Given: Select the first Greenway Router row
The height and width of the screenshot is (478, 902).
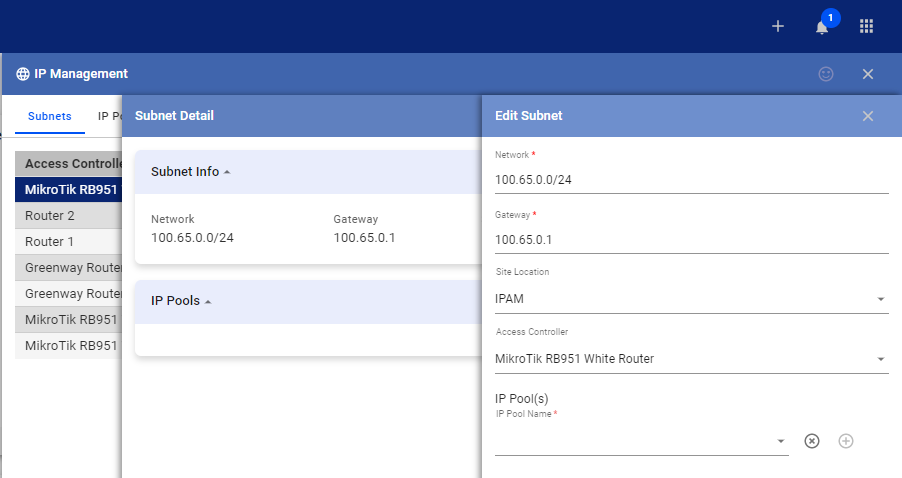Looking at the screenshot, I should [x=68, y=267].
